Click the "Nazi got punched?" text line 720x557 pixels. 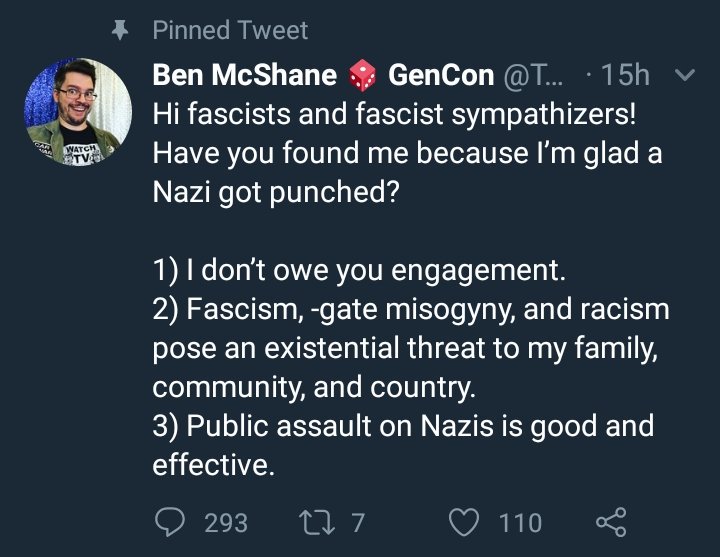[275, 193]
